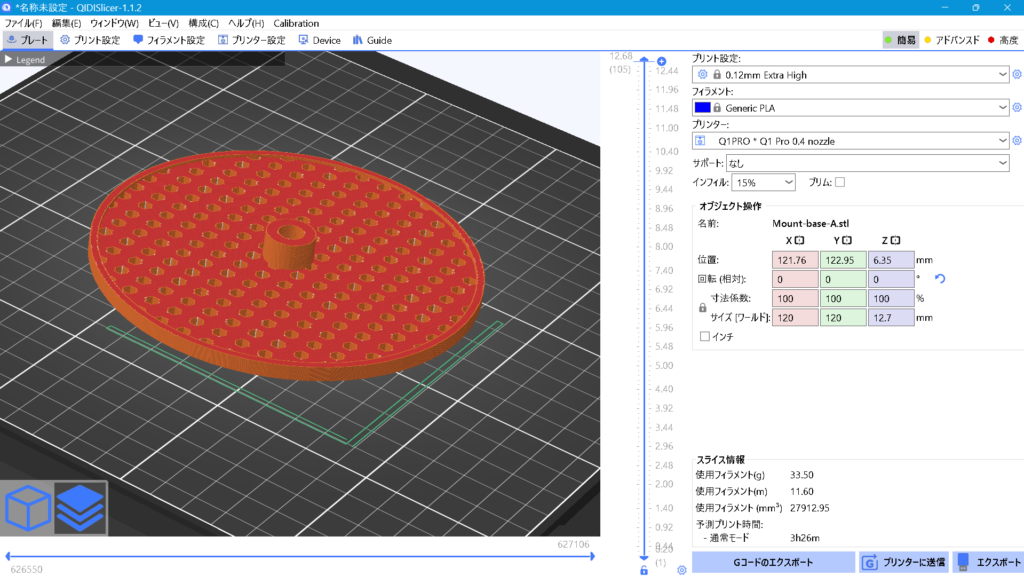Click the layer slider lock icon
This screenshot has height=576, width=1024.
pyautogui.click(x=644, y=570)
